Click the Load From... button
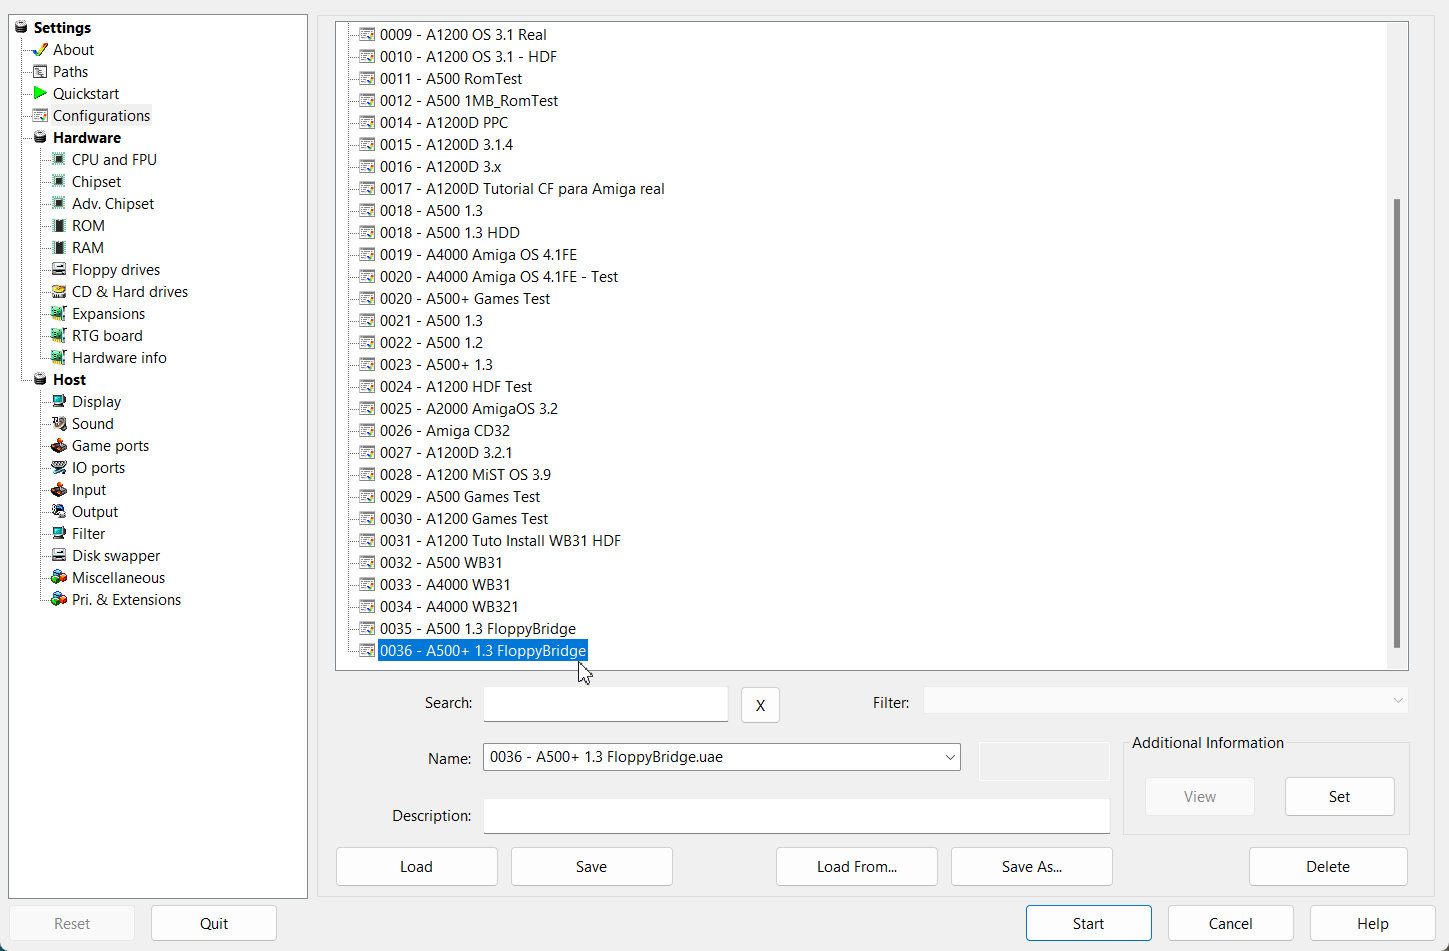 click(857, 867)
